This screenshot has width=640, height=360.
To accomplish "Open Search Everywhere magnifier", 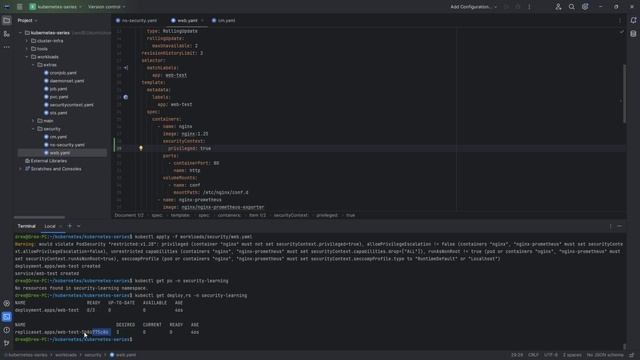I will [x=571, y=7].
